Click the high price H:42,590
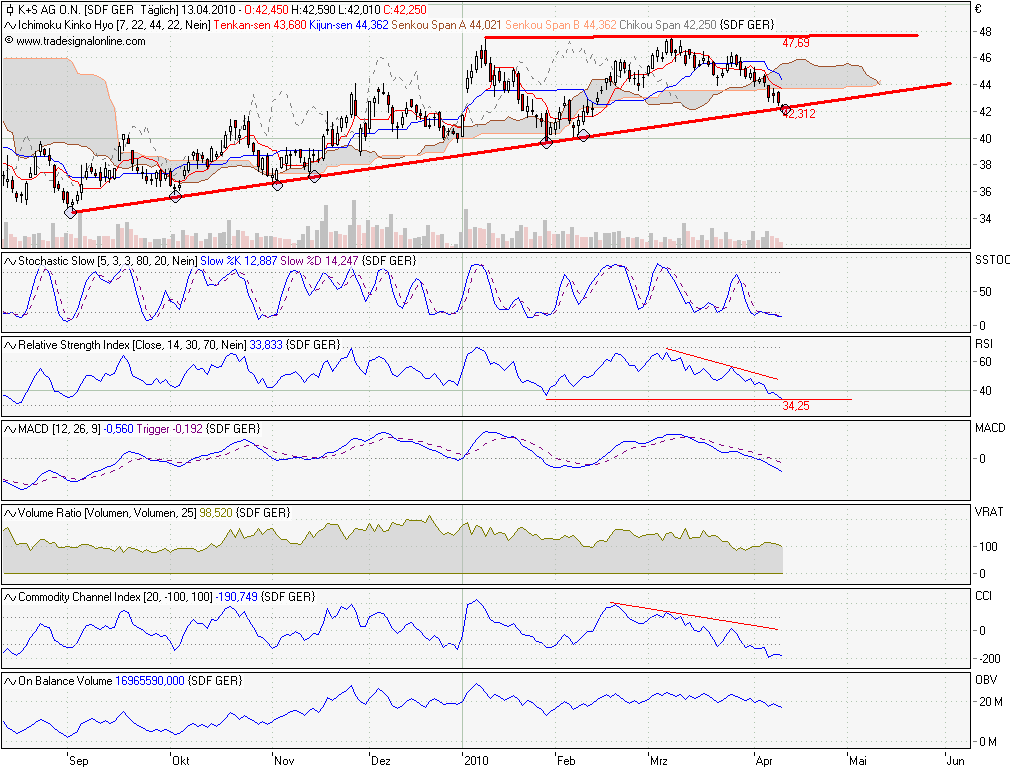This screenshot has height=768, width=1024. click(x=313, y=10)
